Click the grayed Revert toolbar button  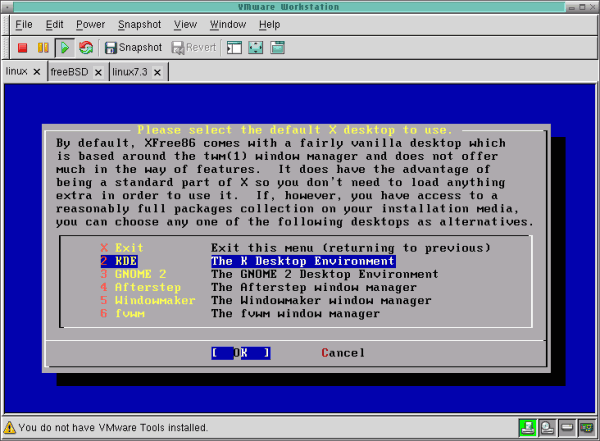(x=194, y=48)
